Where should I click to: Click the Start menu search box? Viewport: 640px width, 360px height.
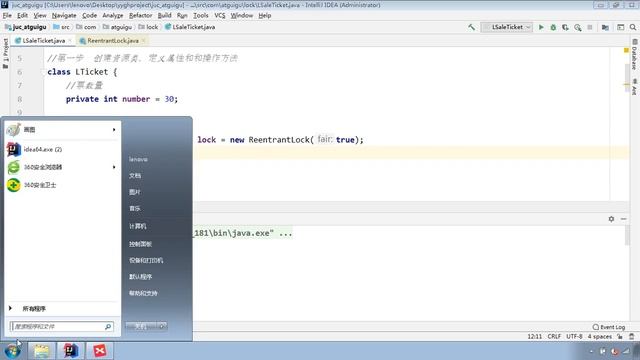click(x=62, y=327)
